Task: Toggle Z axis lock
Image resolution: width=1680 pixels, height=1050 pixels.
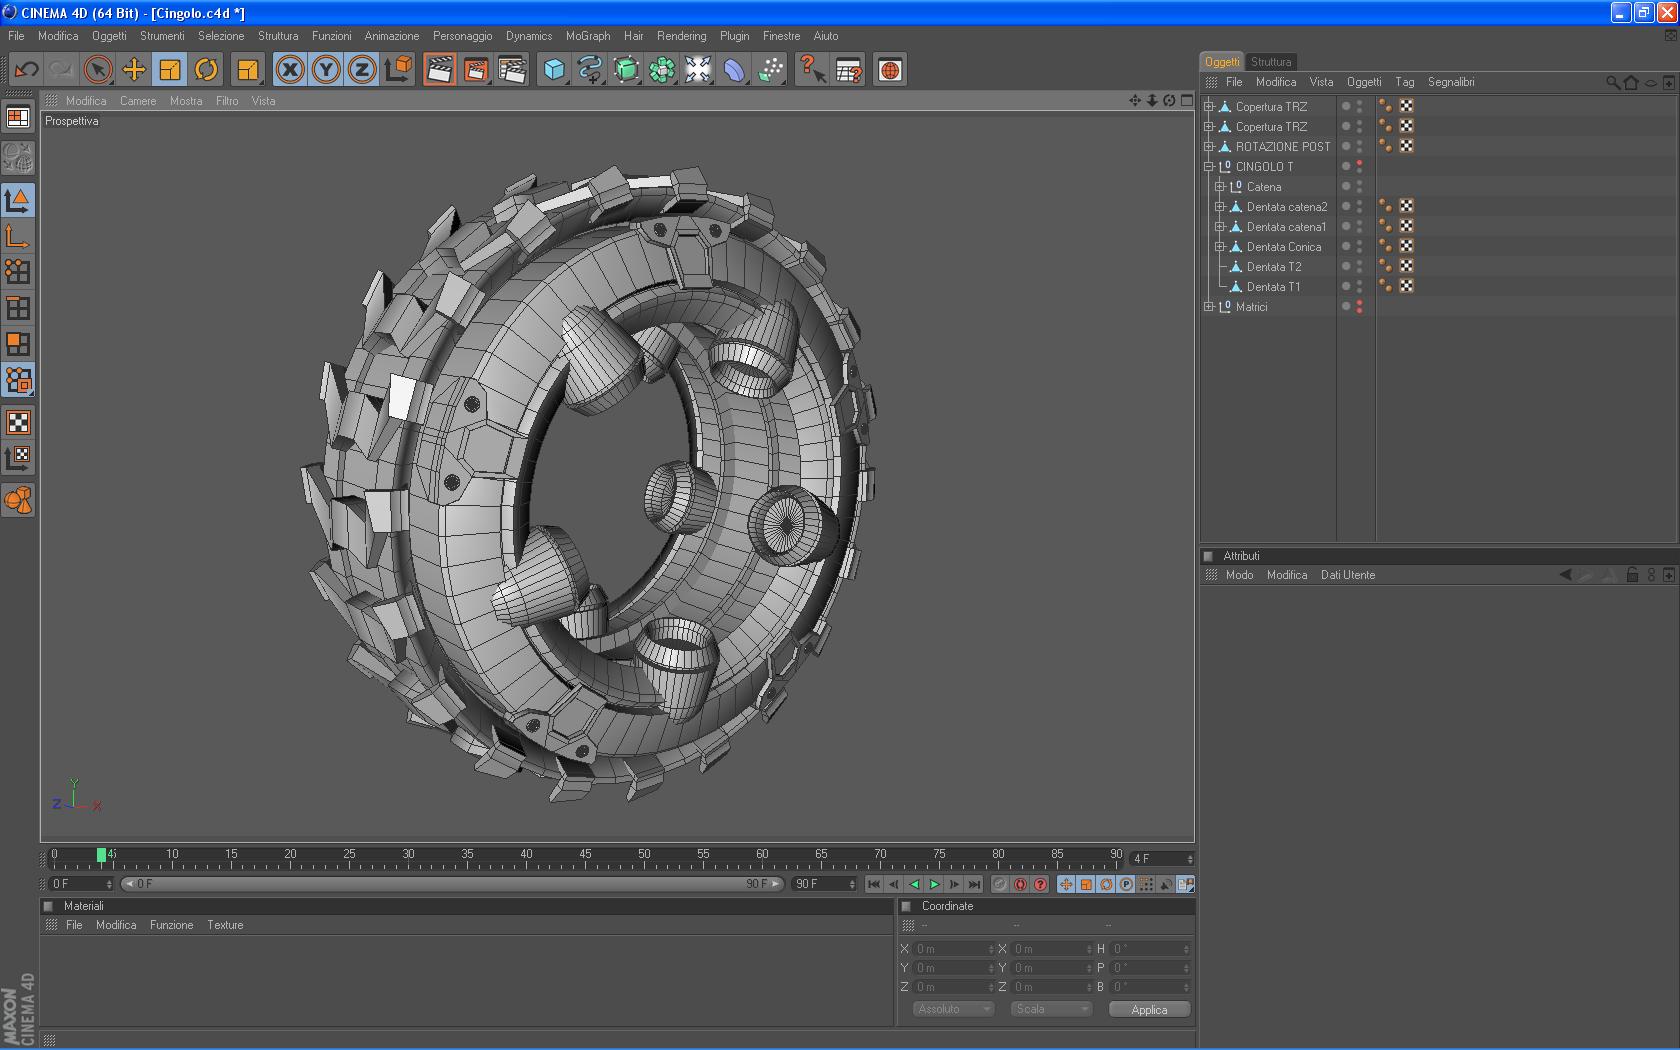Action: coord(362,69)
